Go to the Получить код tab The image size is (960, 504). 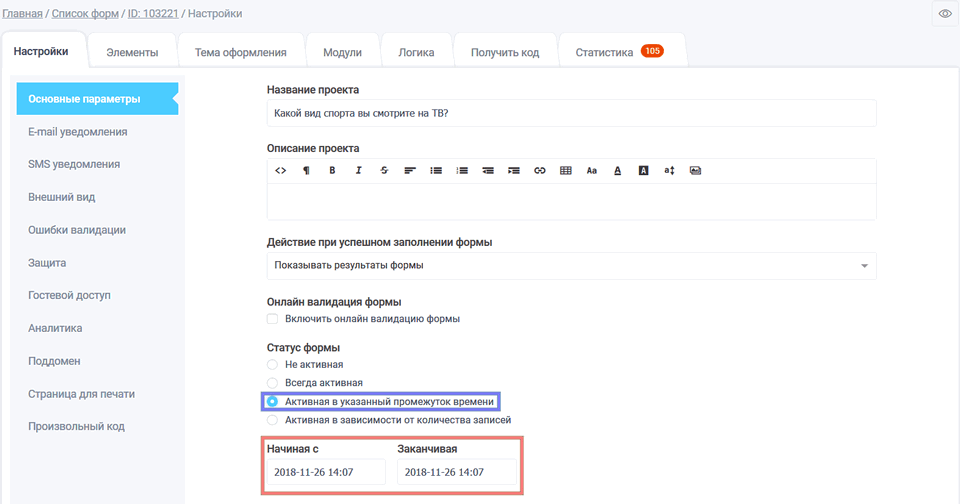click(x=505, y=52)
